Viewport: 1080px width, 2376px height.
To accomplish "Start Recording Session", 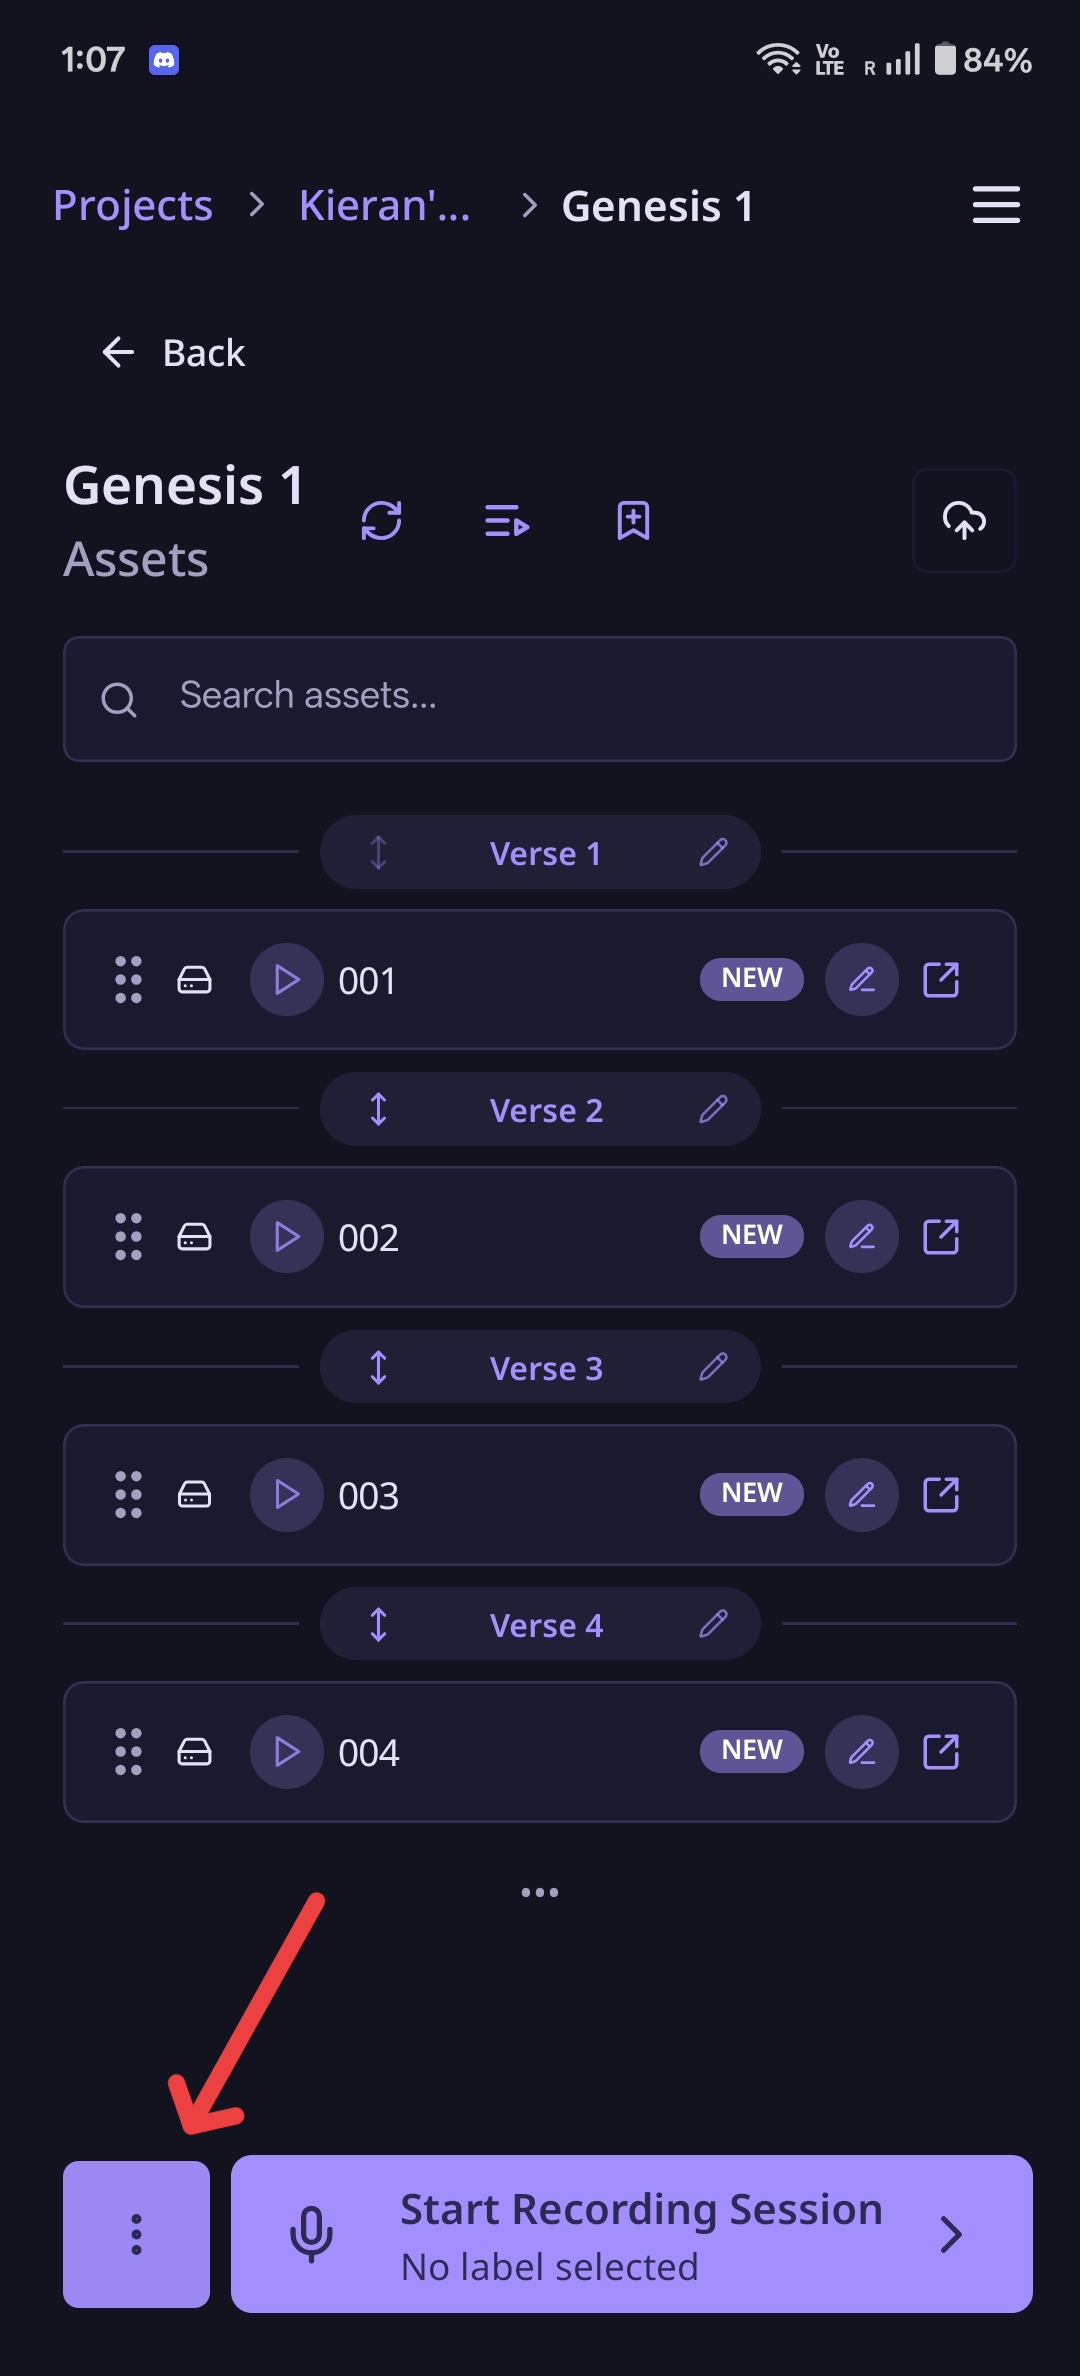I will [x=632, y=2234].
